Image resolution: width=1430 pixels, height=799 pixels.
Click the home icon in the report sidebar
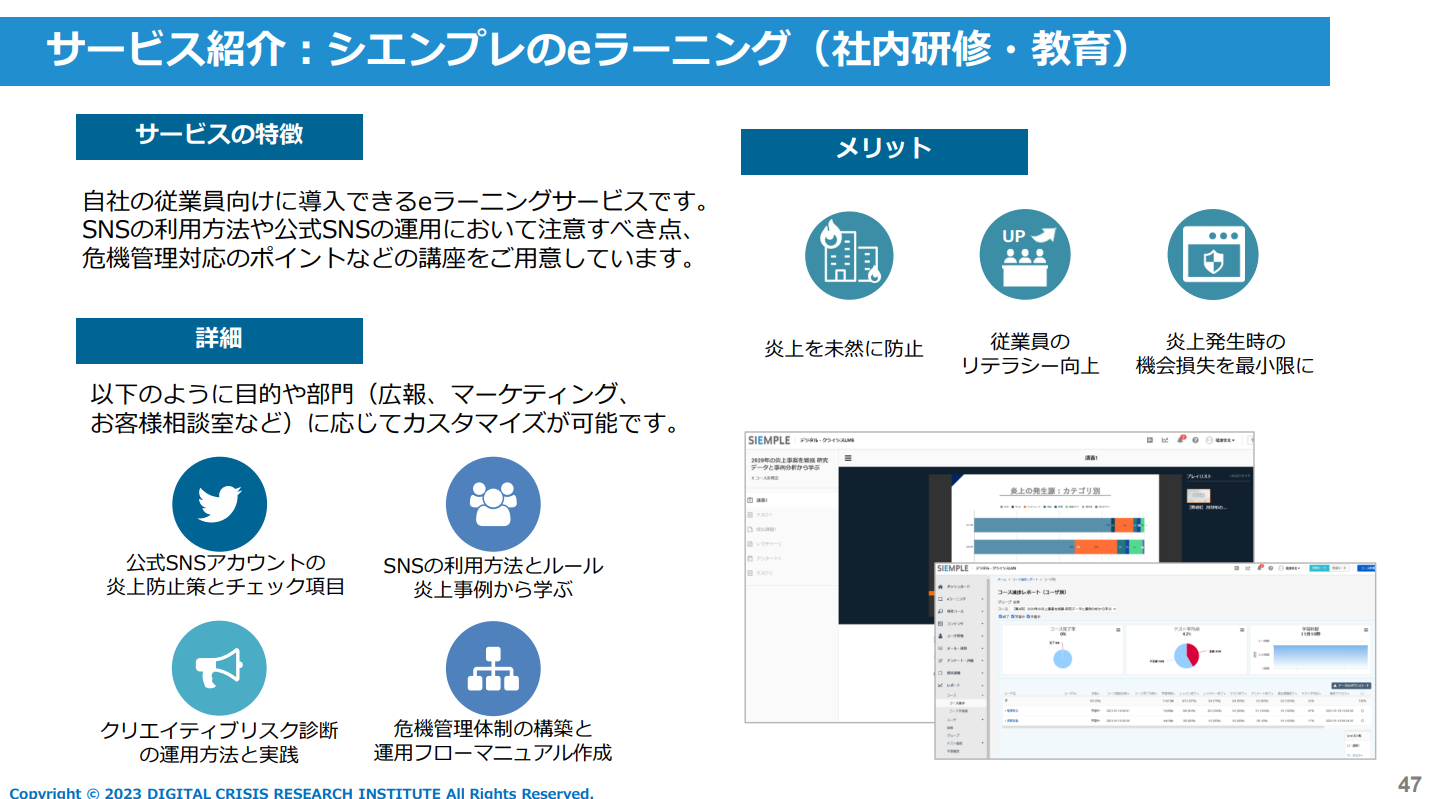[941, 586]
